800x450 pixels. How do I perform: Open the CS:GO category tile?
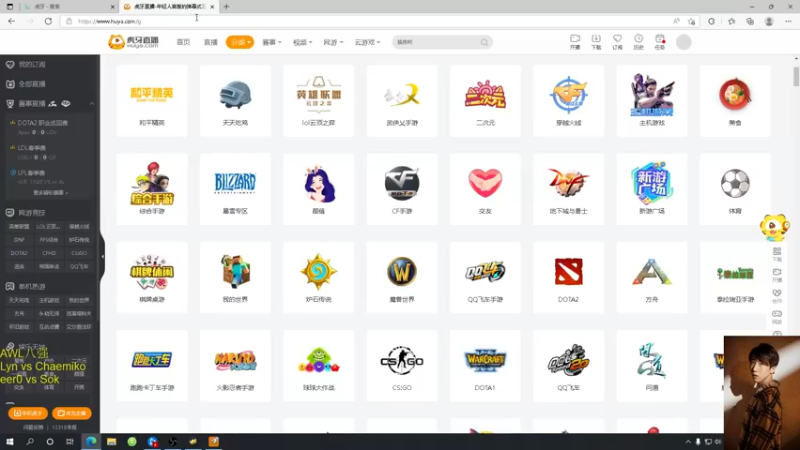(x=402, y=366)
